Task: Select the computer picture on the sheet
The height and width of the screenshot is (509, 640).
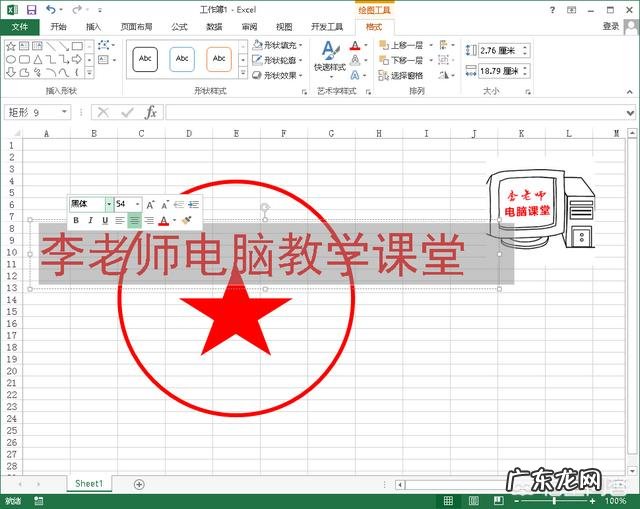Action: (541, 209)
